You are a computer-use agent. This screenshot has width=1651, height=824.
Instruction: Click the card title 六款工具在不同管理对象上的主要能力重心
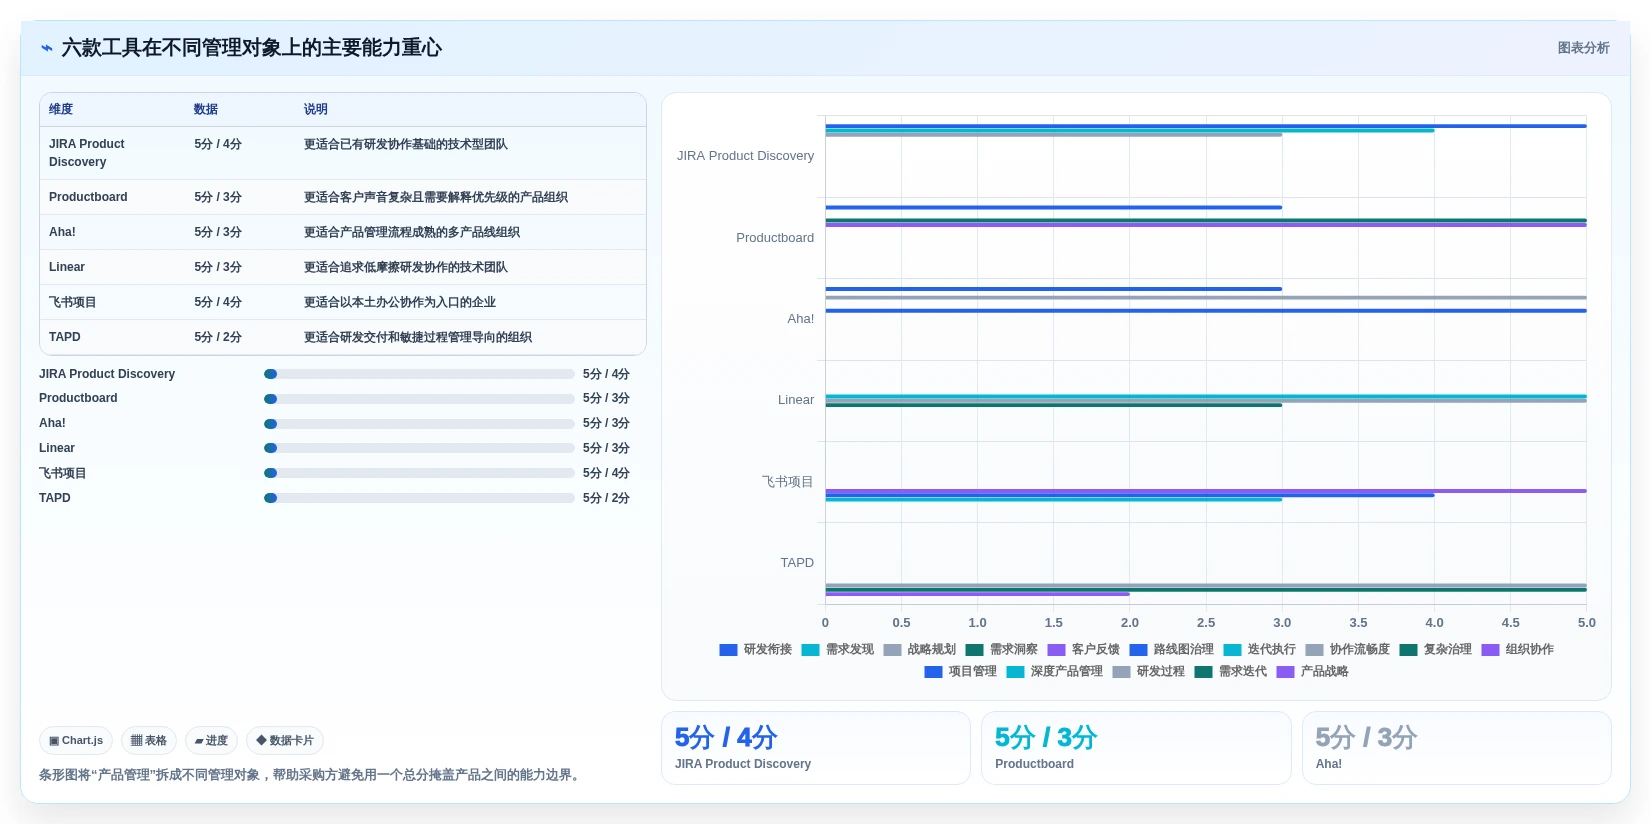coord(252,48)
